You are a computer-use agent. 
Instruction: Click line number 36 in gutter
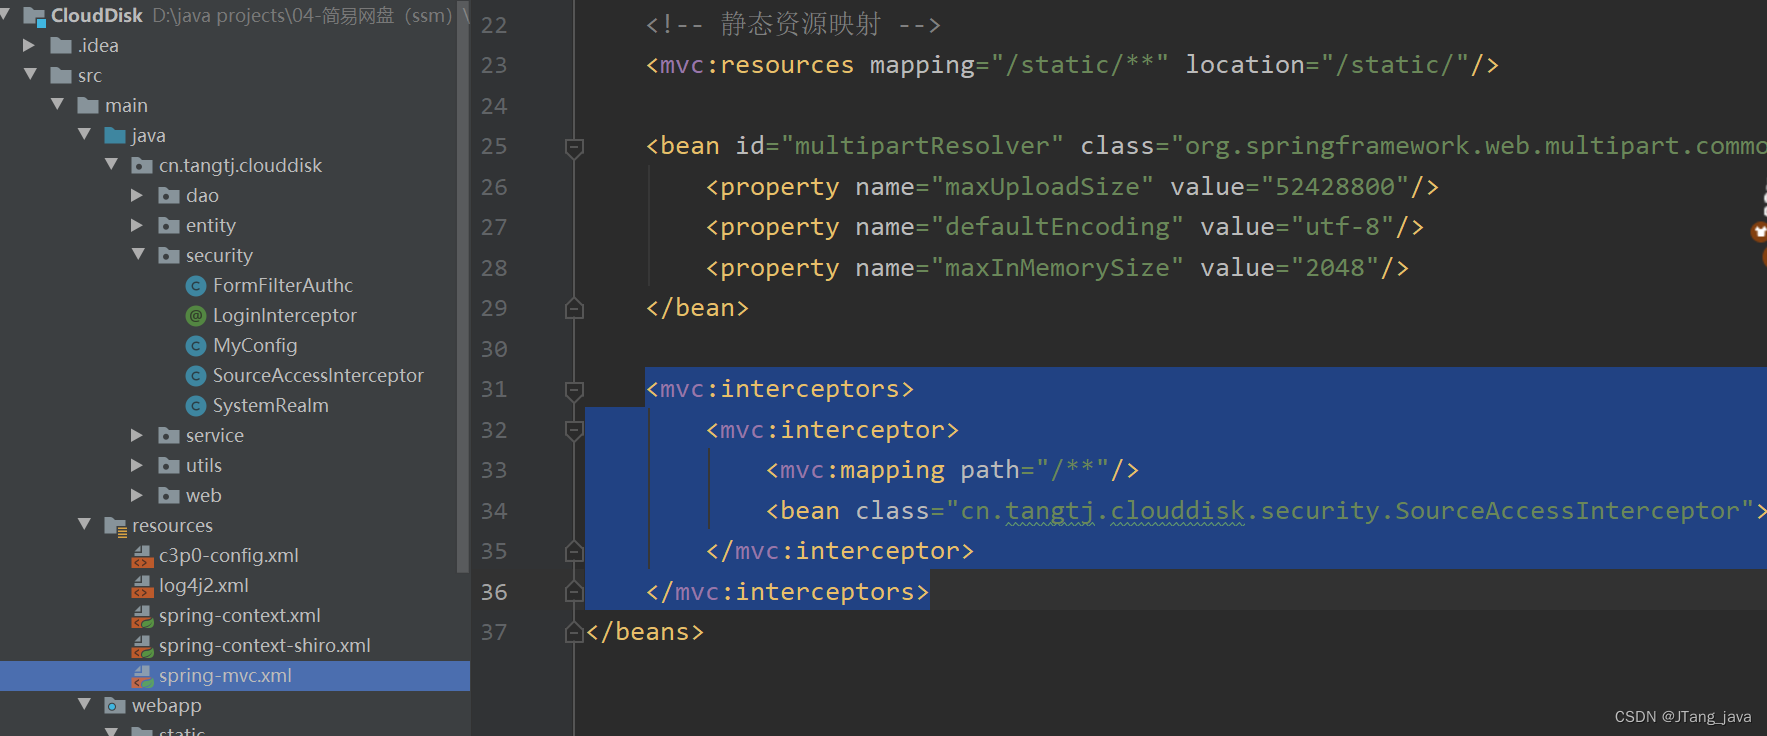tap(494, 592)
